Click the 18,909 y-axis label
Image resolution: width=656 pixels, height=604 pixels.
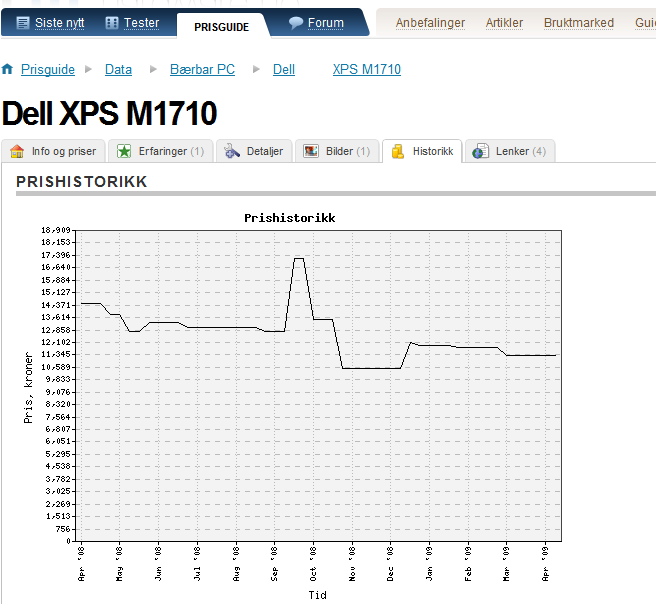[56, 230]
